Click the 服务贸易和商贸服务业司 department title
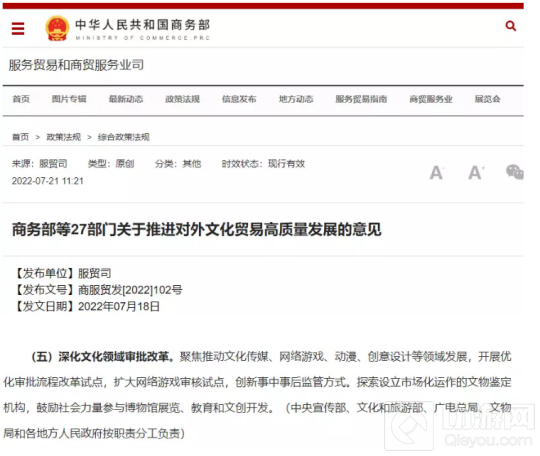The height and width of the screenshot is (456, 540). point(76,65)
